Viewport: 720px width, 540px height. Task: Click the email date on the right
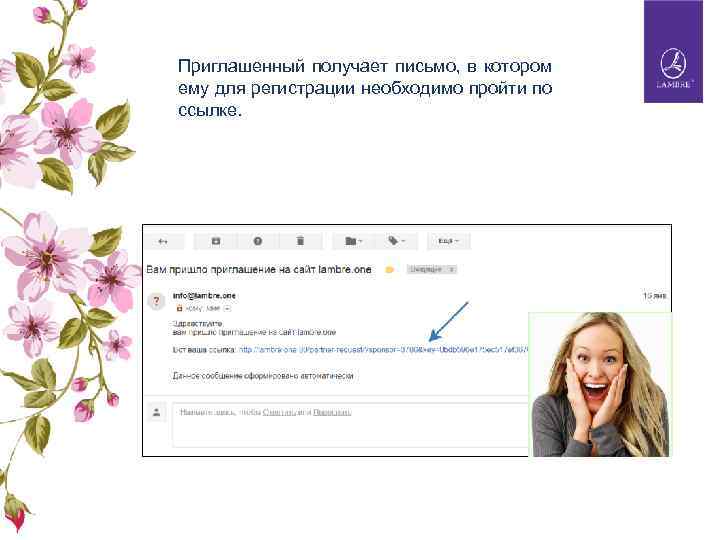coord(654,296)
